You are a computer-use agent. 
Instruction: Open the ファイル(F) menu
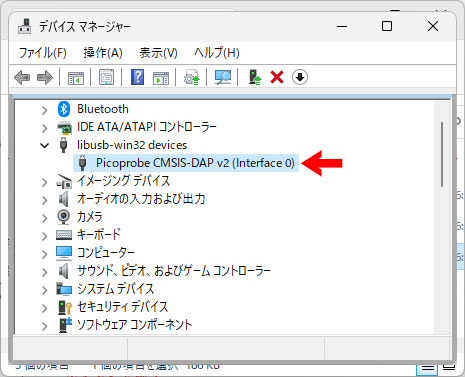point(43,53)
